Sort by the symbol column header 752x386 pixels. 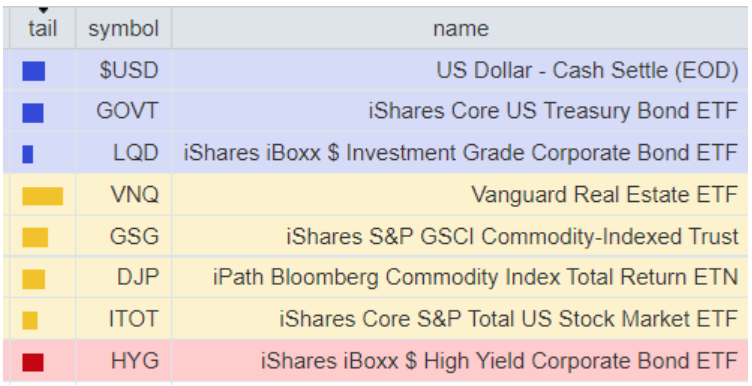123,28
